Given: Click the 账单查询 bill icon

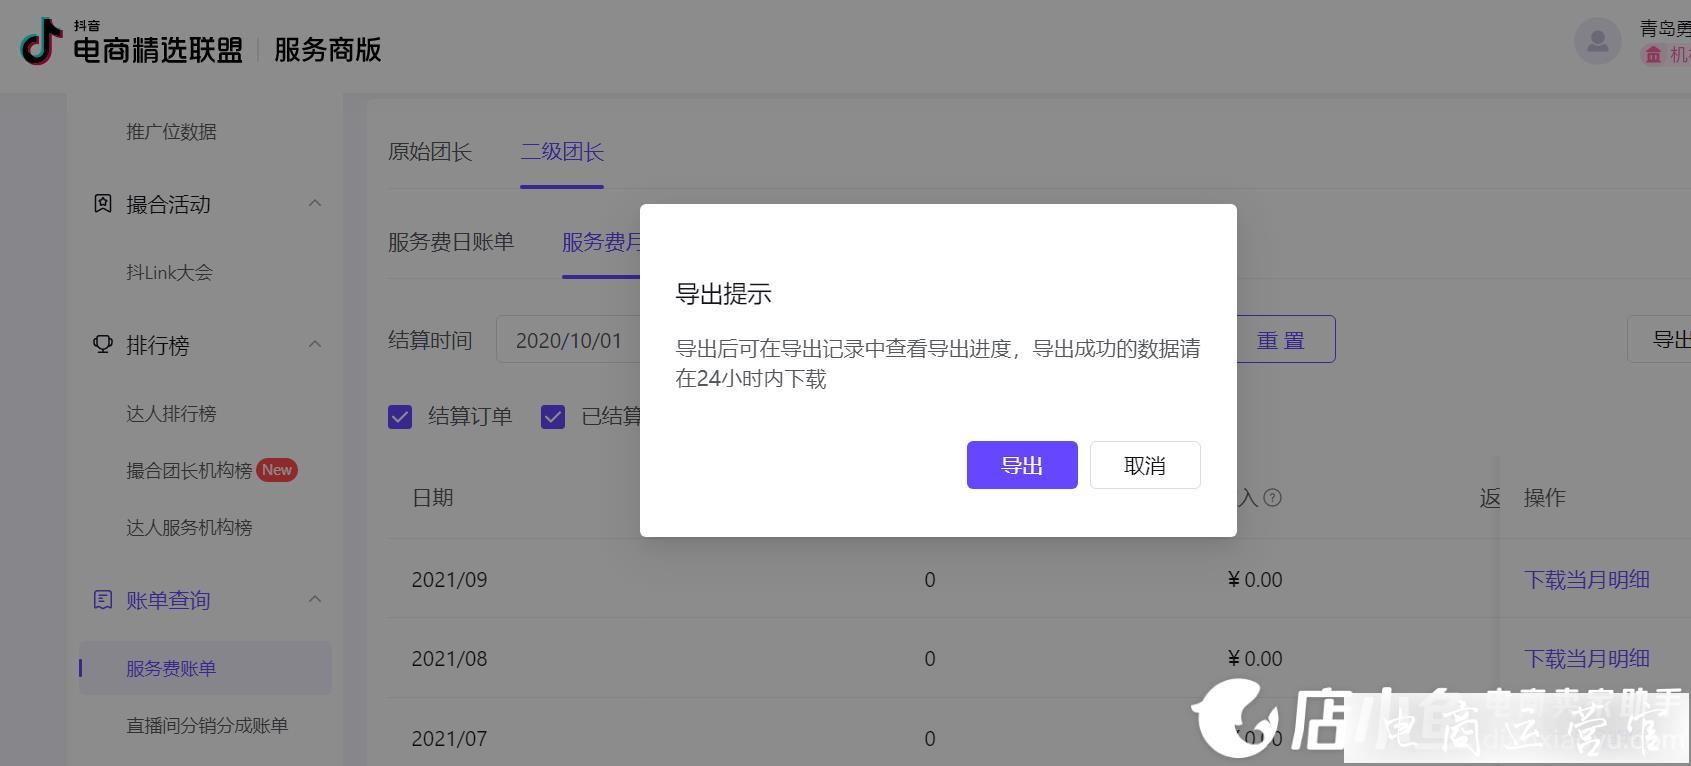Looking at the screenshot, I should [102, 600].
